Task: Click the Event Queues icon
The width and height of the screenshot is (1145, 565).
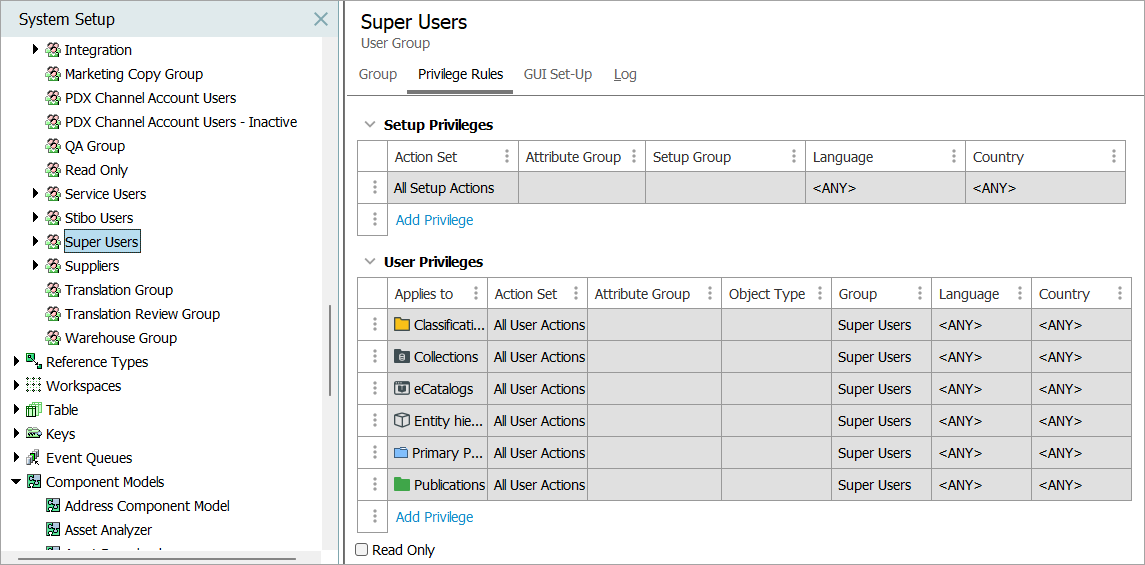Action: [34, 458]
